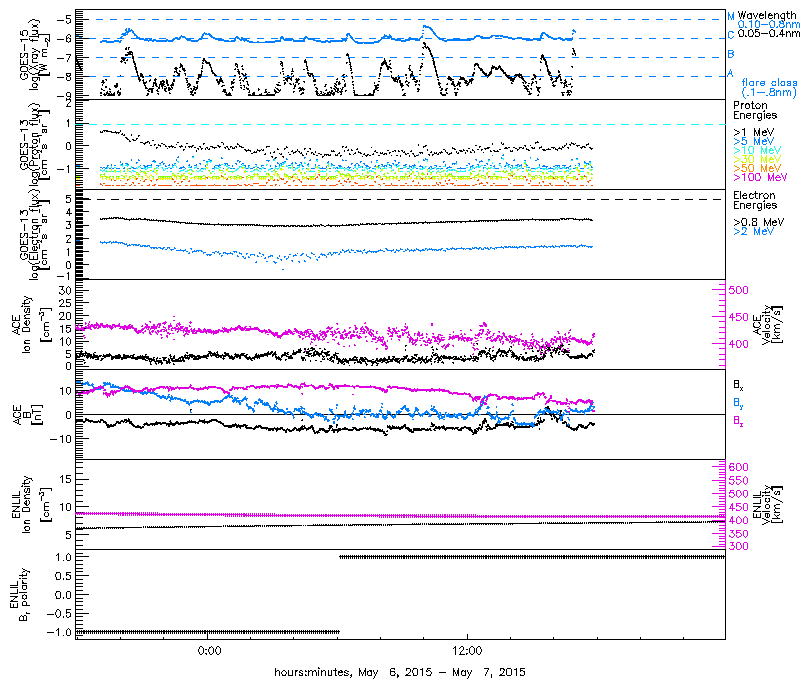Click the ENLIL polarity line at +1.0
Viewport: 800px width, 680px height.
click(x=532, y=557)
